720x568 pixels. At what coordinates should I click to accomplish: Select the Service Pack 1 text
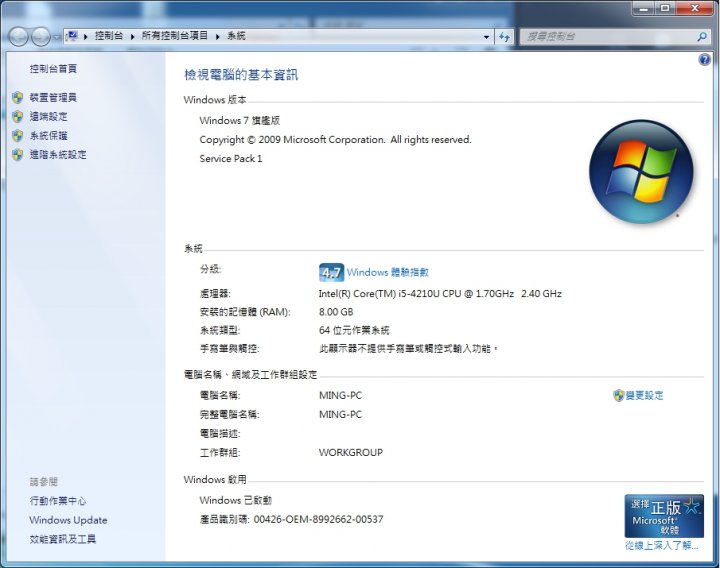click(x=231, y=159)
